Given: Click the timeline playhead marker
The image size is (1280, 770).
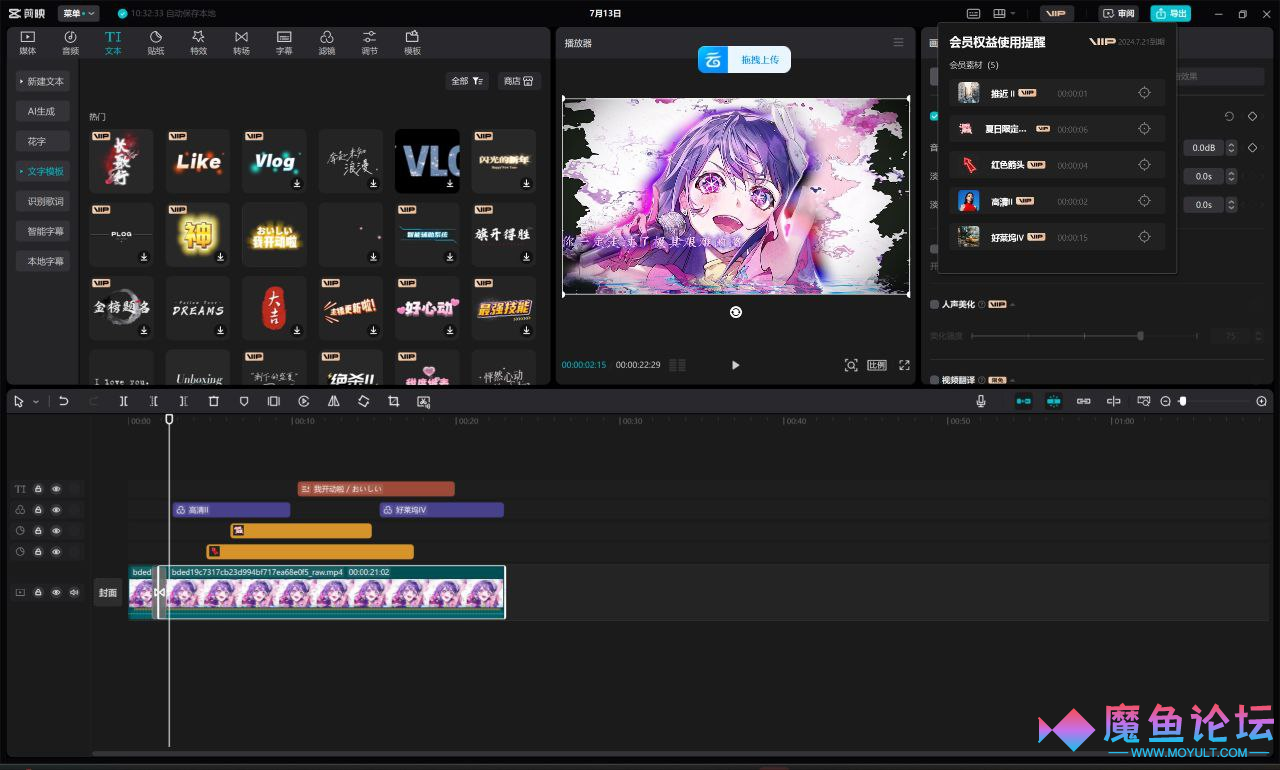Looking at the screenshot, I should pyautogui.click(x=169, y=419).
